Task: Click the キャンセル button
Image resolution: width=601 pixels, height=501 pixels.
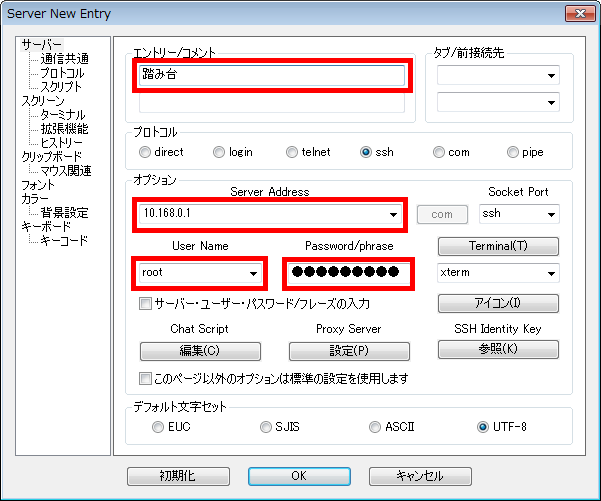Action: coord(420,476)
